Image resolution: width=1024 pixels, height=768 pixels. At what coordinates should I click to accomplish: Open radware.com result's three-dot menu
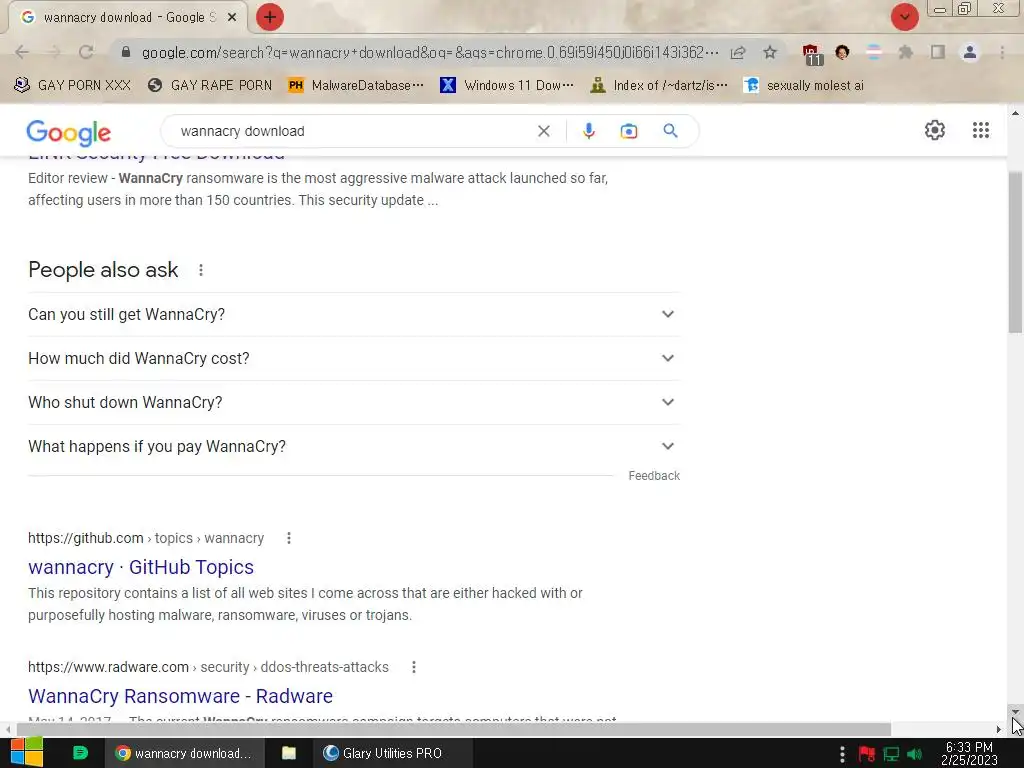[x=413, y=667]
